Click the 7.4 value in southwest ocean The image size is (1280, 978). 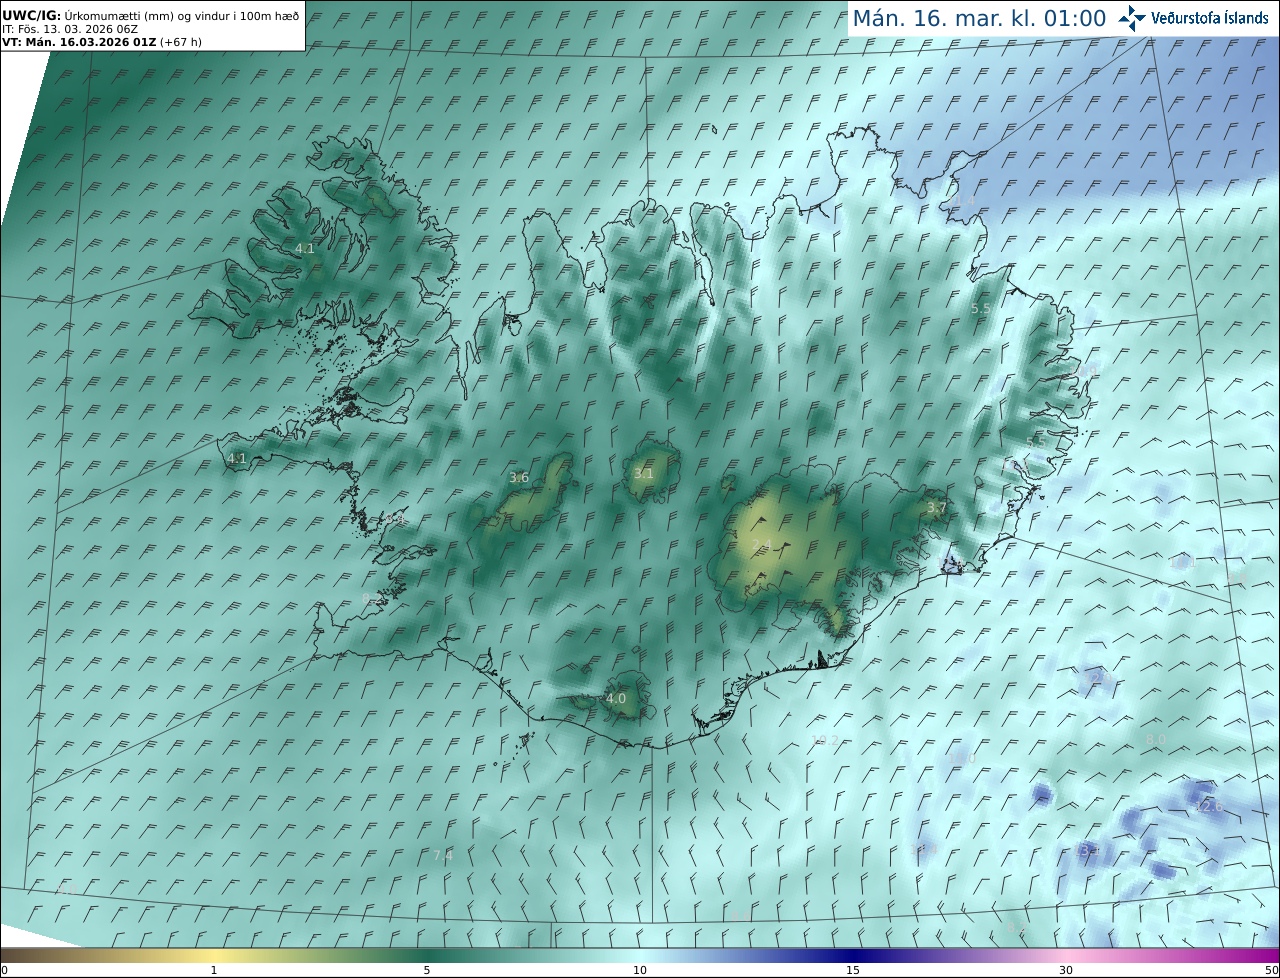443,855
